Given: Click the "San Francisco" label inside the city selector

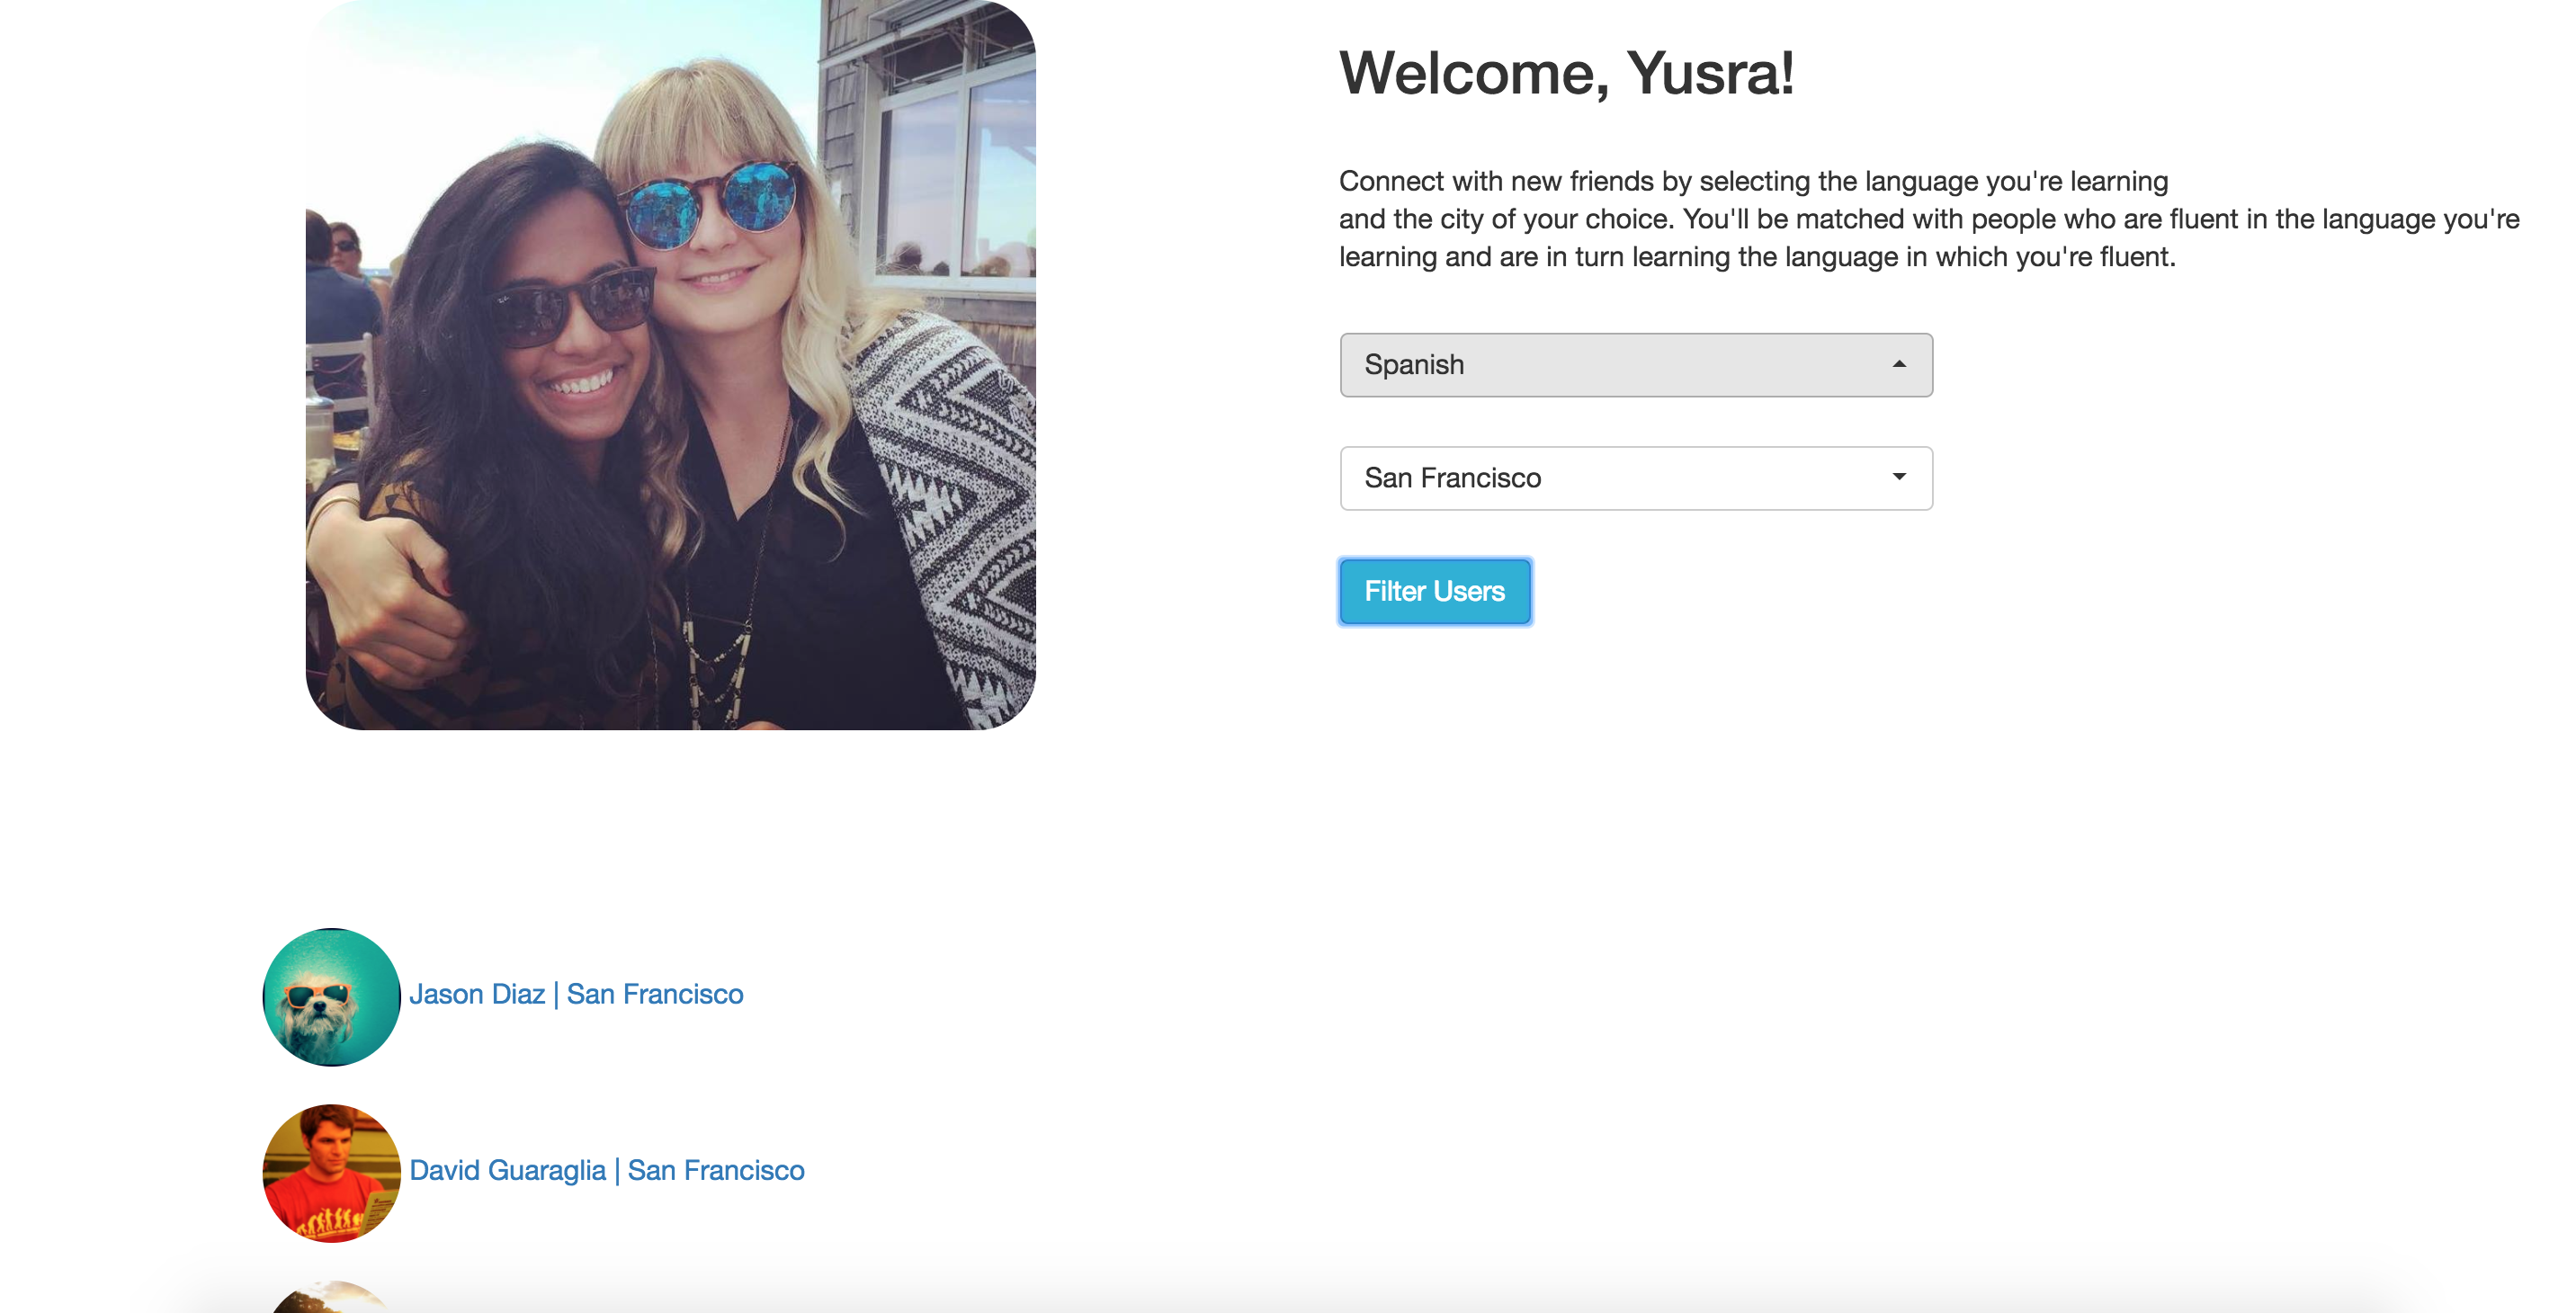Looking at the screenshot, I should click(x=1453, y=478).
